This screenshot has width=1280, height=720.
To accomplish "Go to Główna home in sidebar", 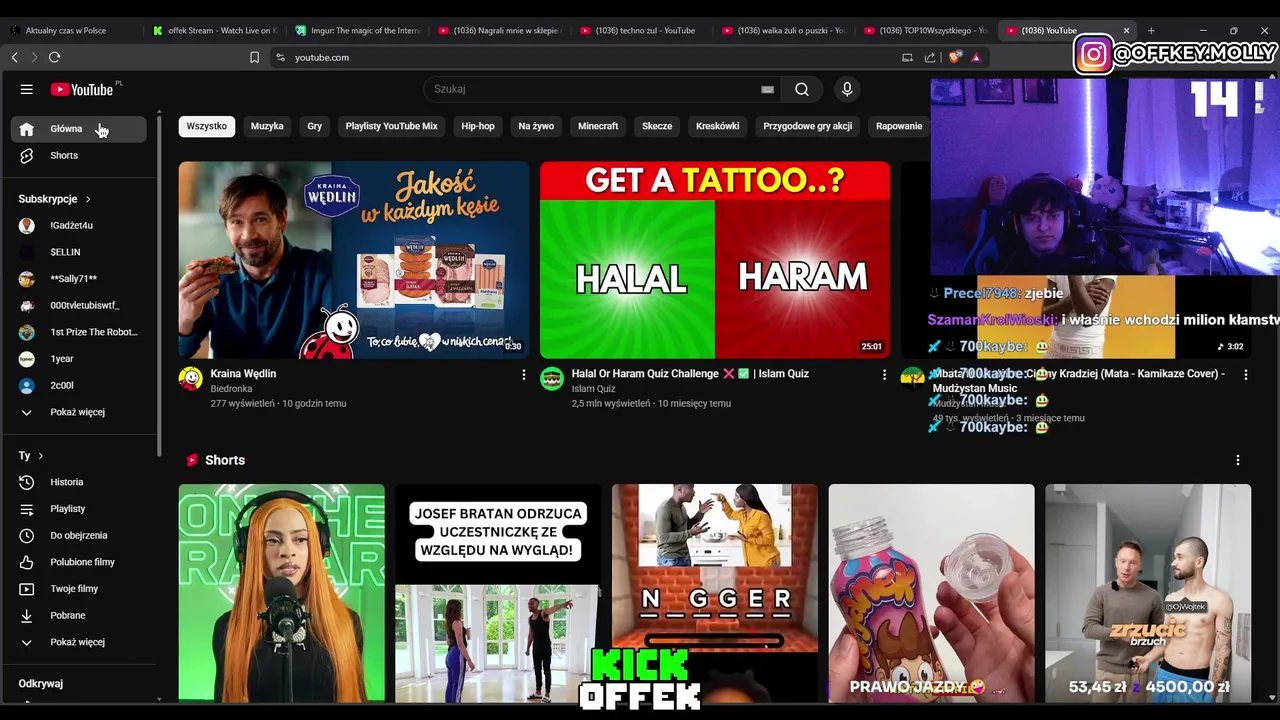I will click(79, 129).
